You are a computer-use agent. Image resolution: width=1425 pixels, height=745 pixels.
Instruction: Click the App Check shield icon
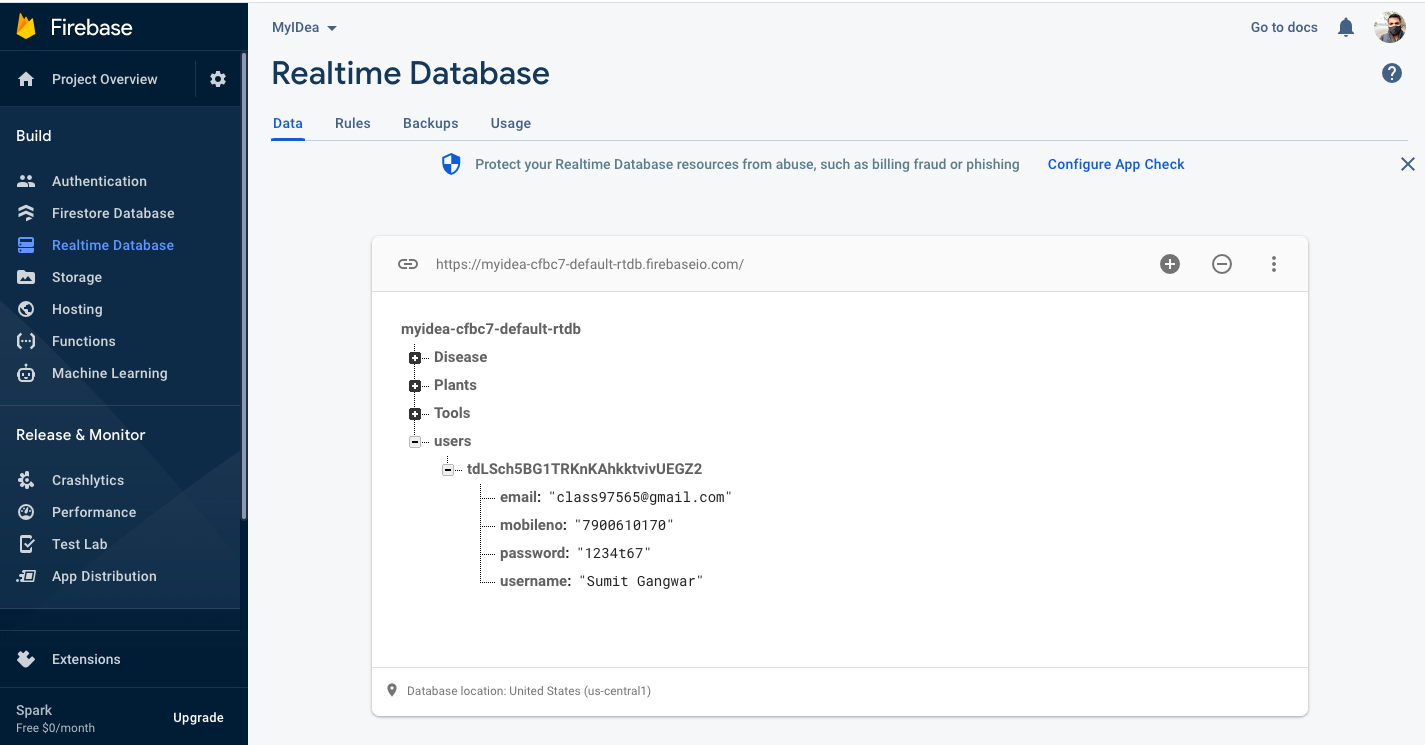[x=451, y=164]
